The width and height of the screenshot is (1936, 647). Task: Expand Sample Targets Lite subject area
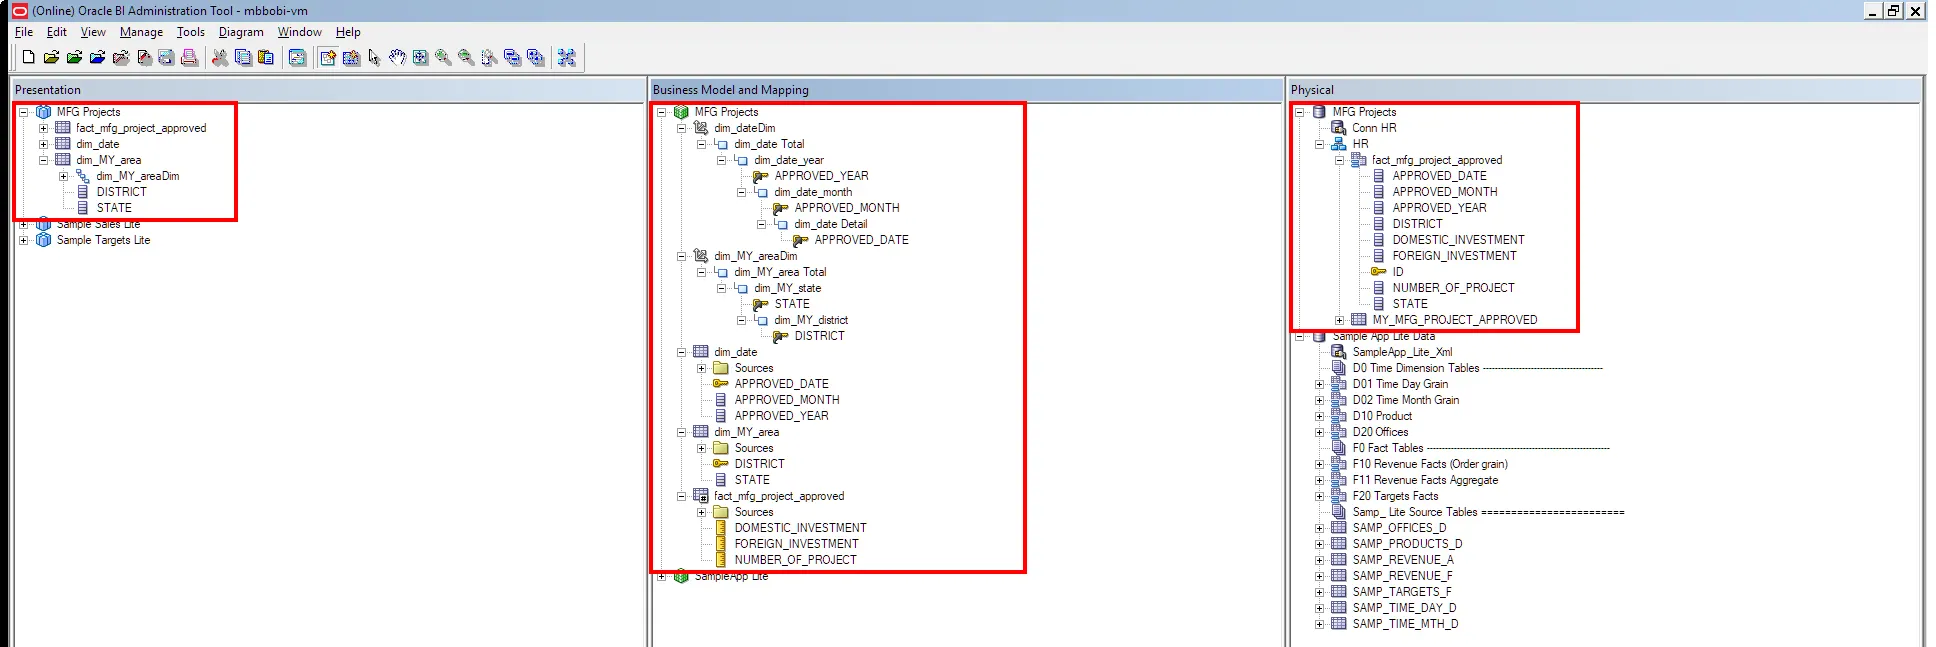(x=24, y=240)
